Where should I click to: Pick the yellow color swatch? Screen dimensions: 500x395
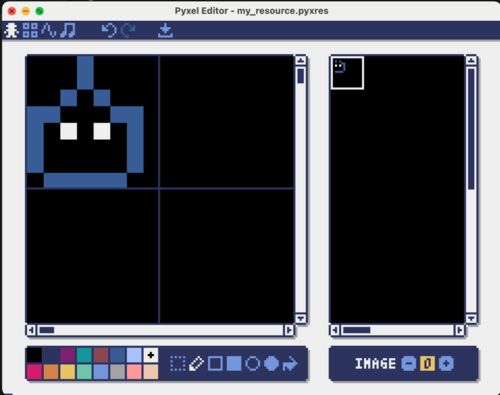pos(67,372)
